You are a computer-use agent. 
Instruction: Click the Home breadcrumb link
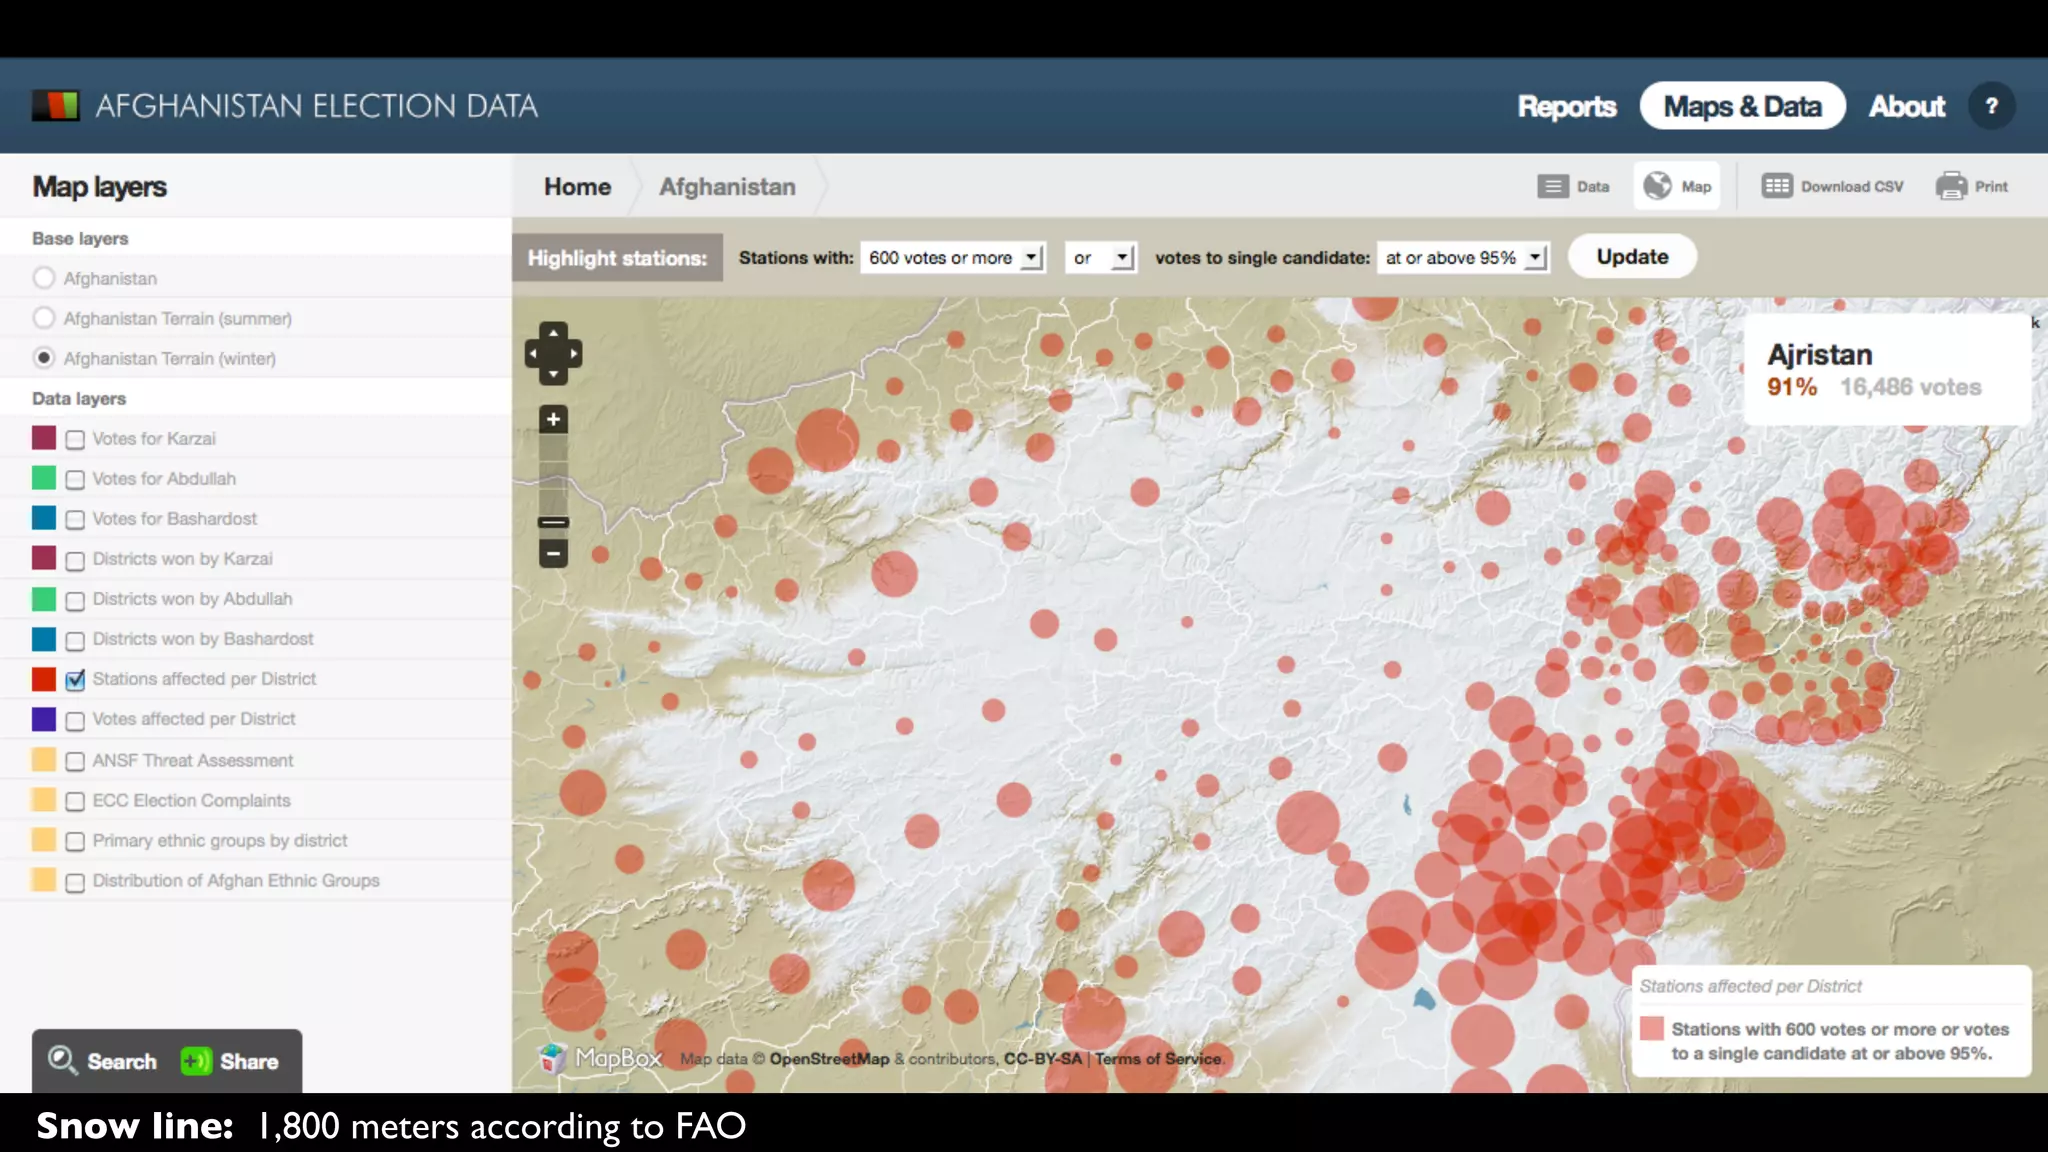577,187
